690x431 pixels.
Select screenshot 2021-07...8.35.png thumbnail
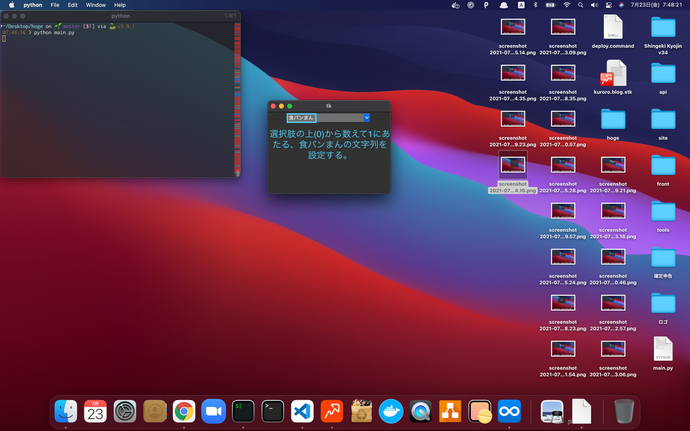coord(563,73)
